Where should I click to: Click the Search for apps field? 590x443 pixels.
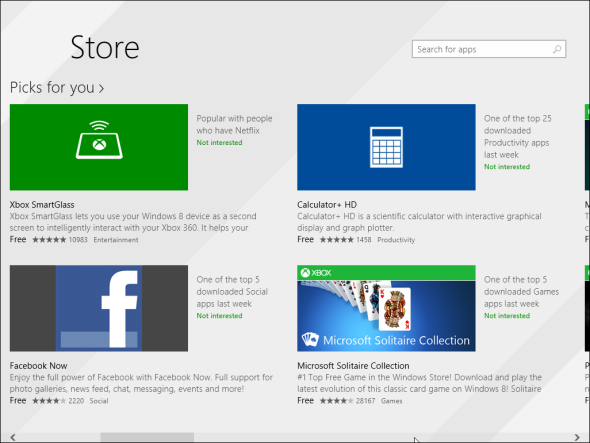(489, 49)
